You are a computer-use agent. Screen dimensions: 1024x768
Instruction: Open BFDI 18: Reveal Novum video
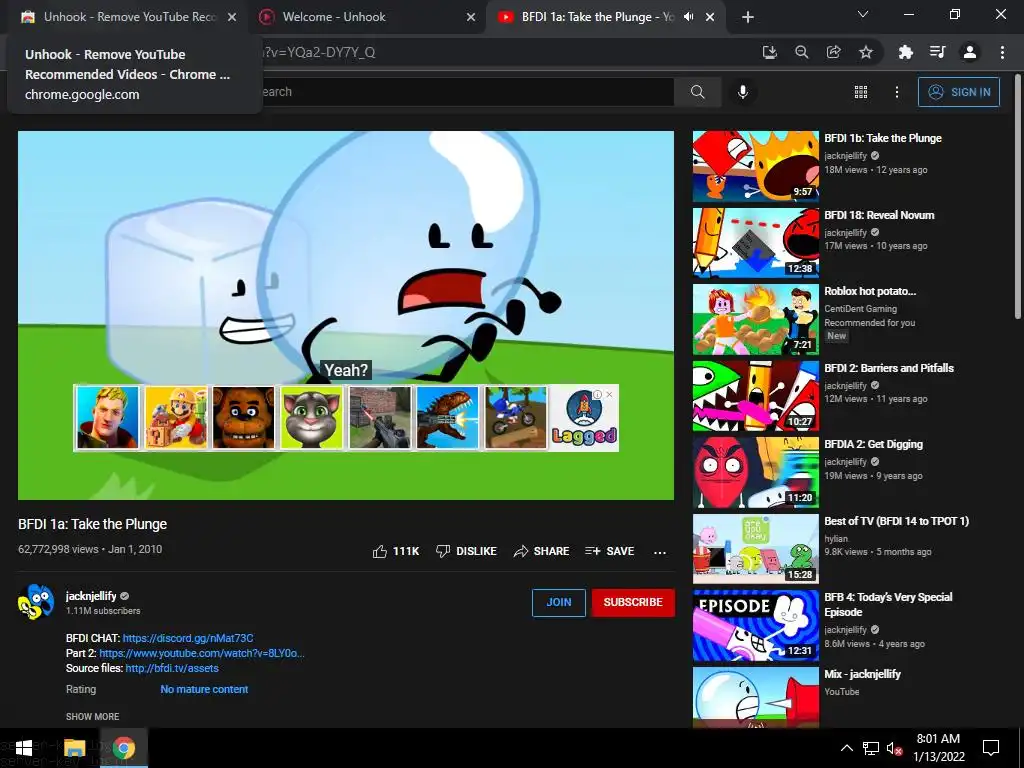tap(879, 215)
